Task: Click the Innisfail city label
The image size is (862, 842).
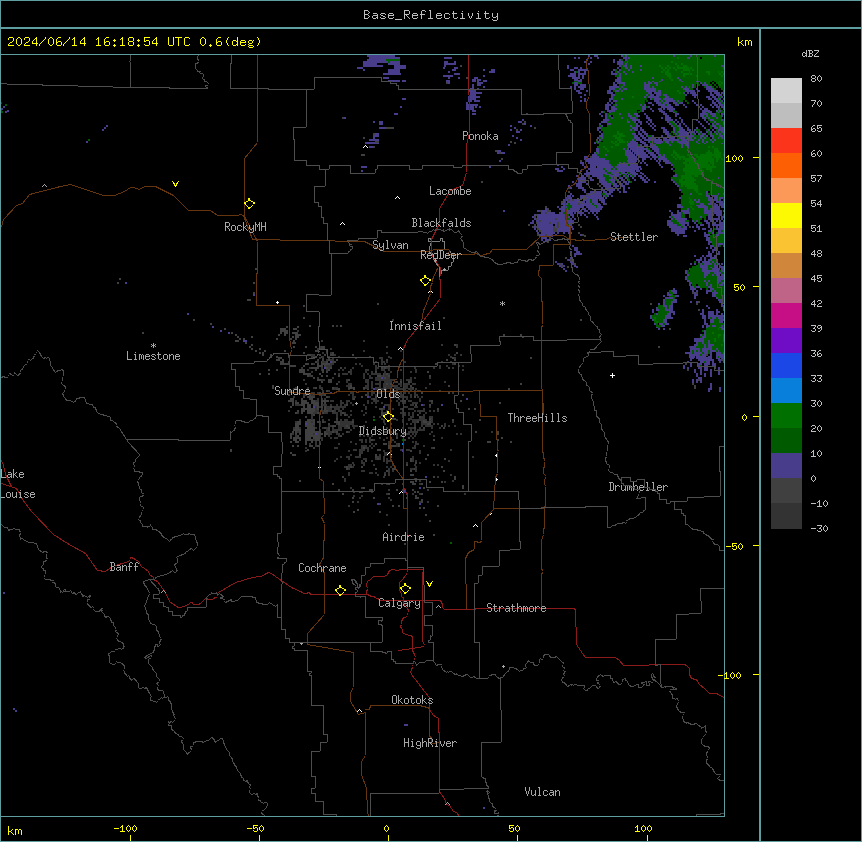Action: pos(415,326)
